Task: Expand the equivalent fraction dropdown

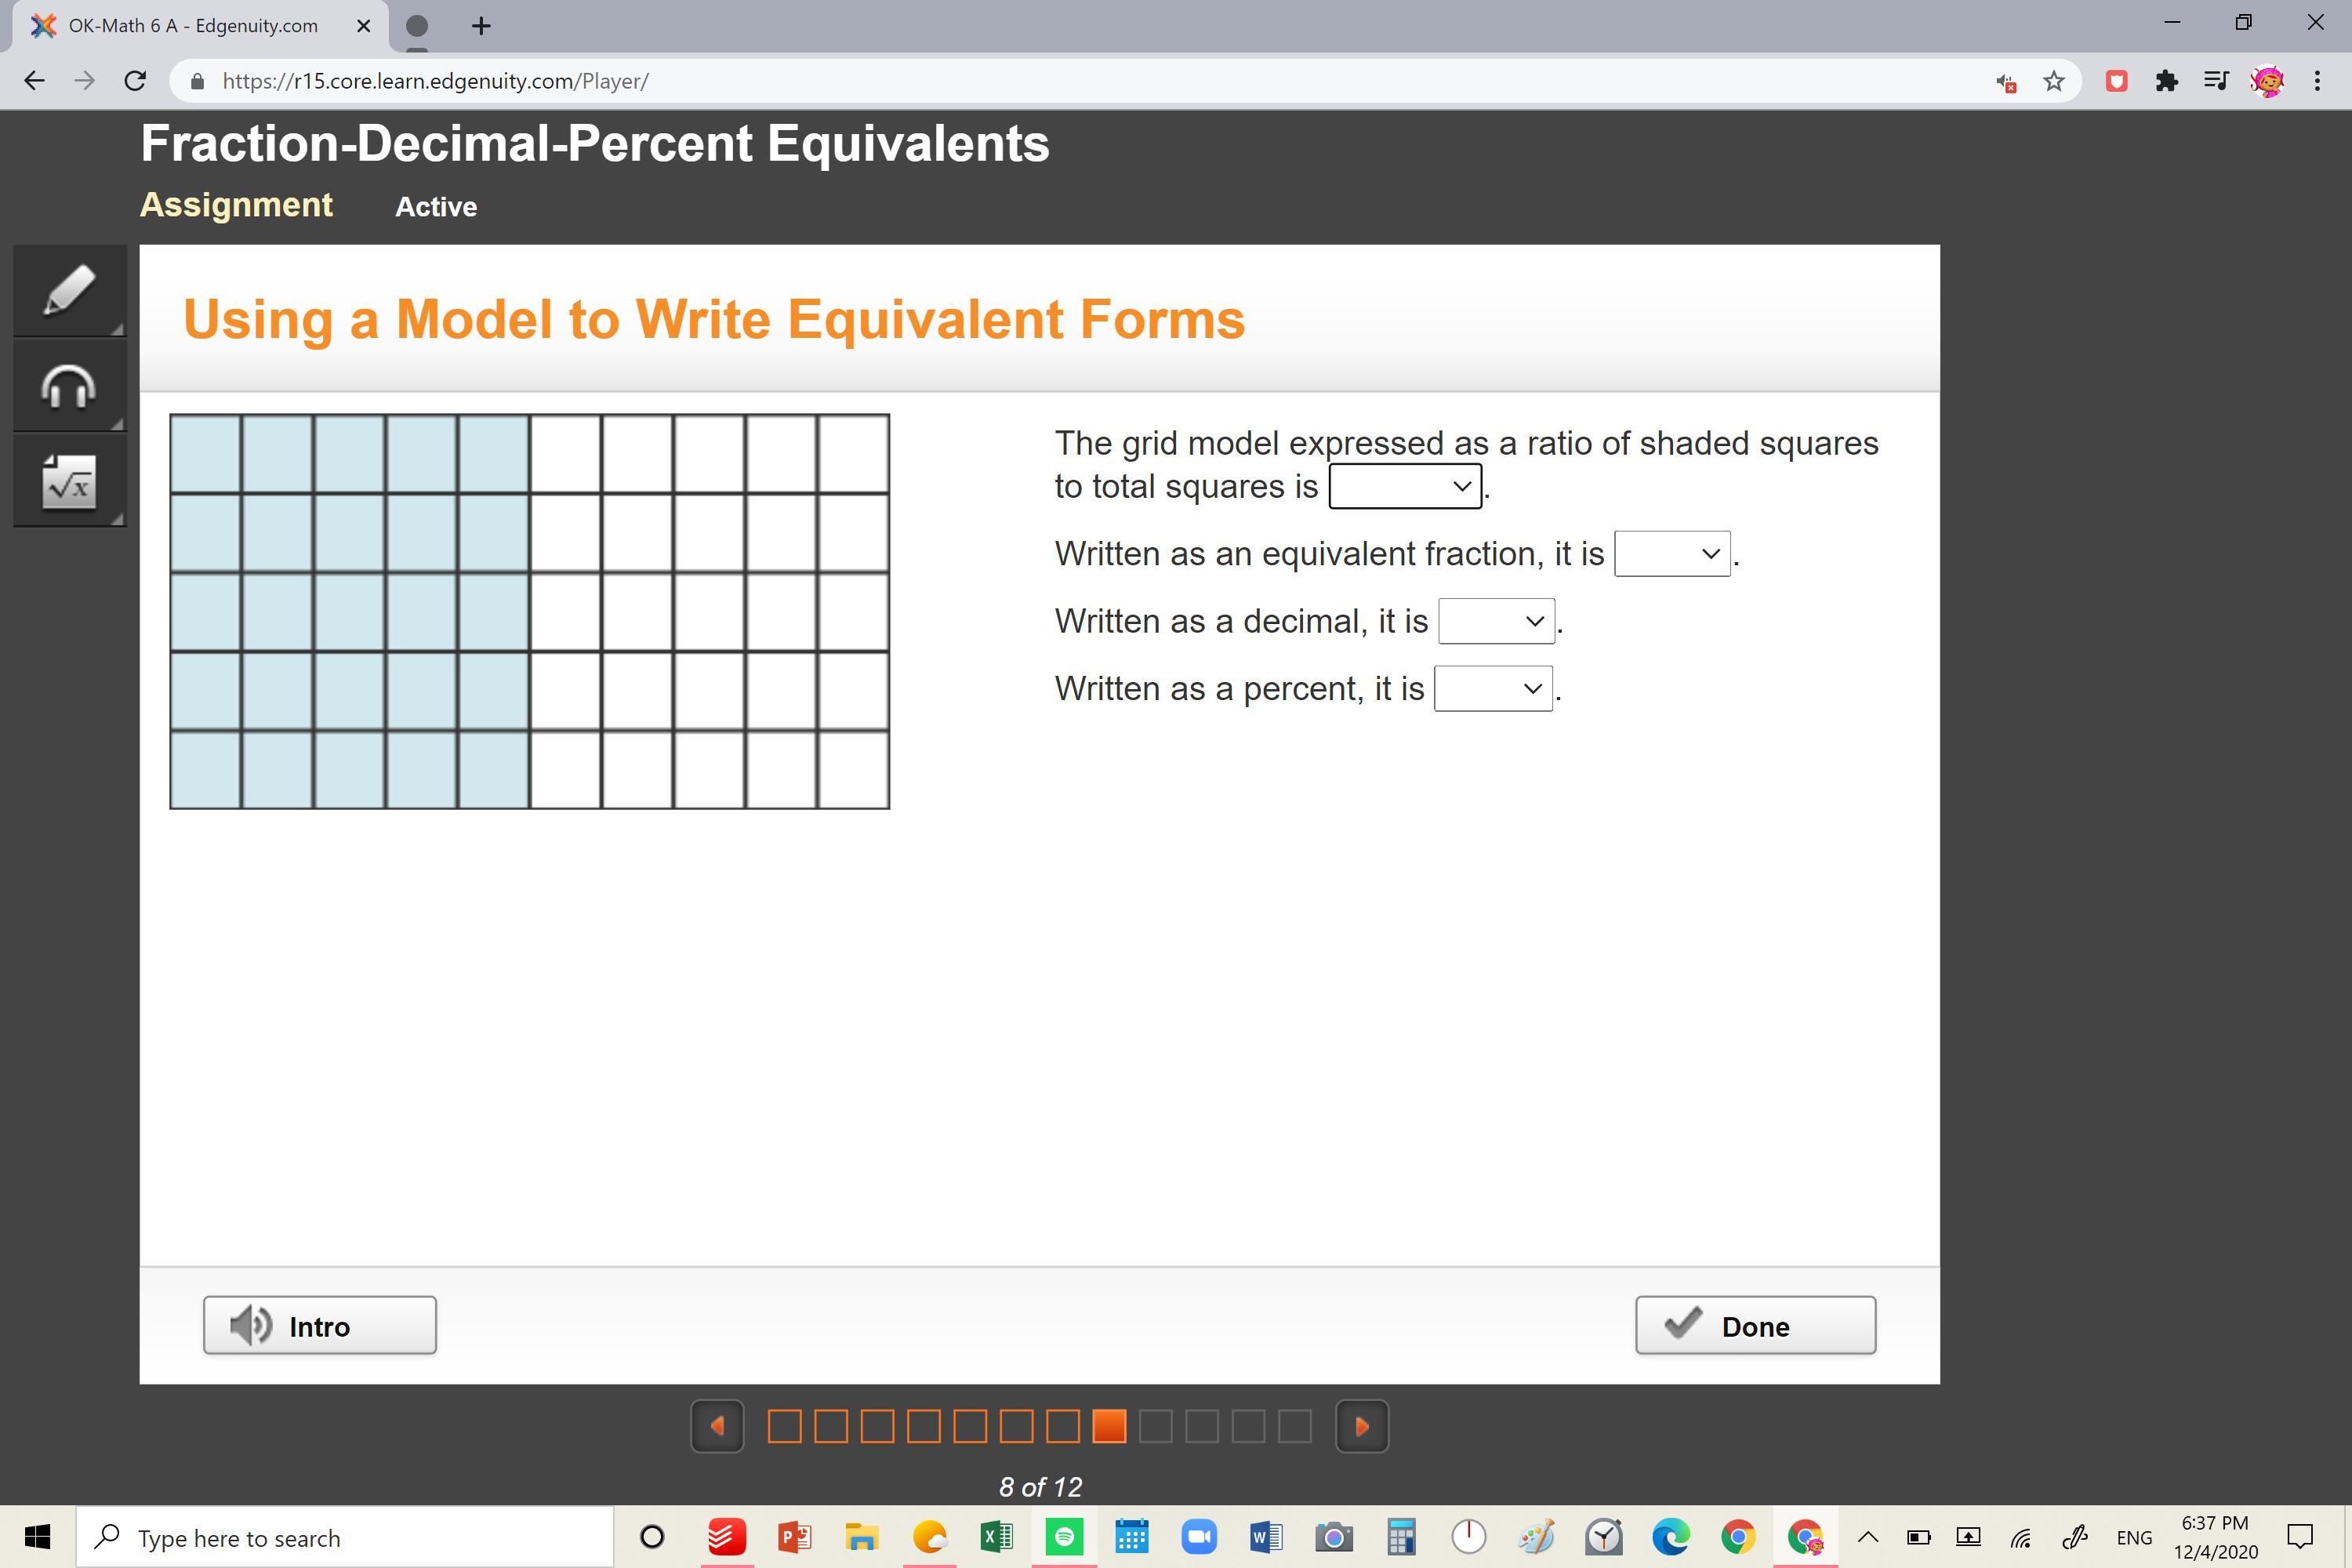Action: 1671,554
